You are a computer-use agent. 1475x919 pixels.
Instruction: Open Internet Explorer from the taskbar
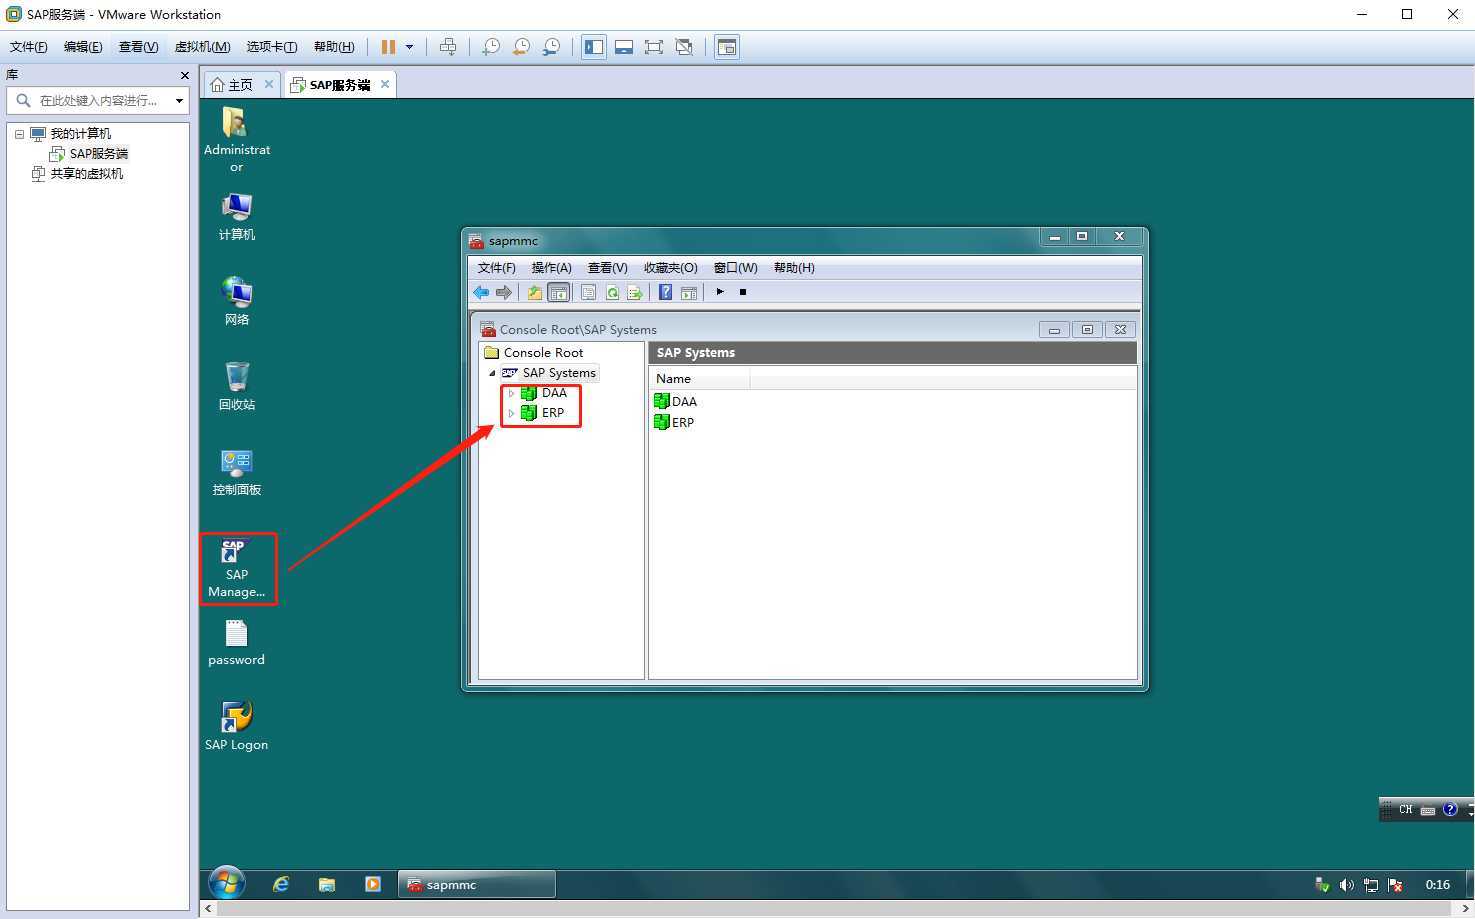click(281, 885)
